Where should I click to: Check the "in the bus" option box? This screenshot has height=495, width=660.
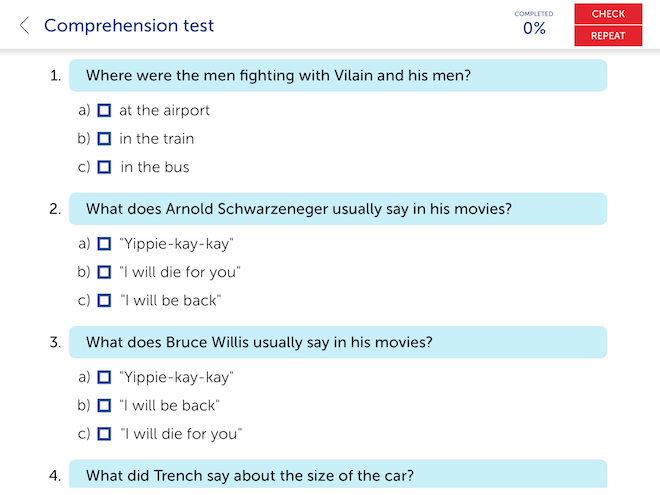pos(104,167)
